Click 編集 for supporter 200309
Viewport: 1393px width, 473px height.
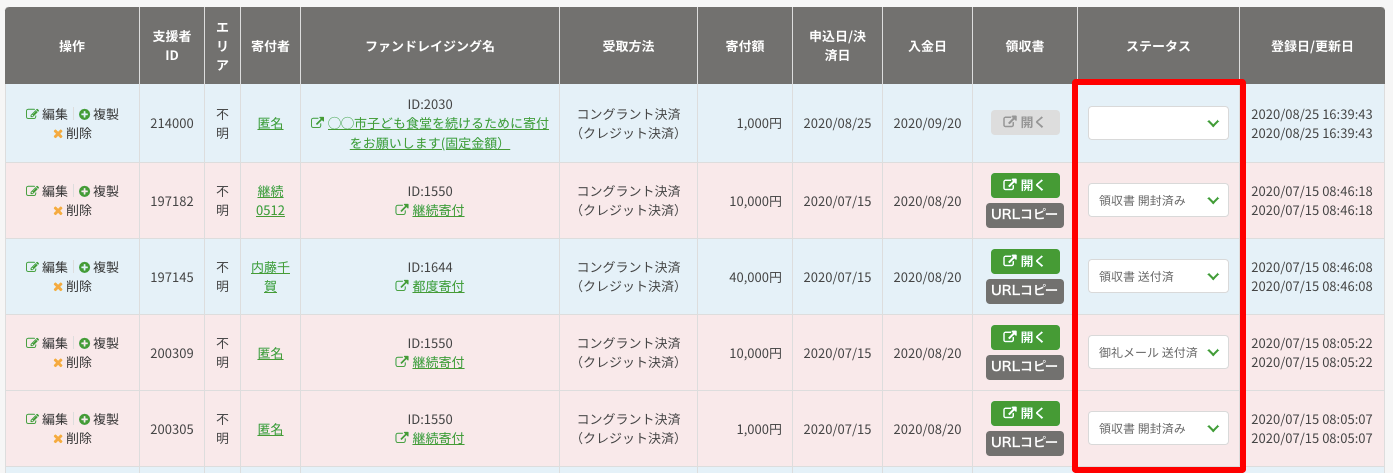47,343
